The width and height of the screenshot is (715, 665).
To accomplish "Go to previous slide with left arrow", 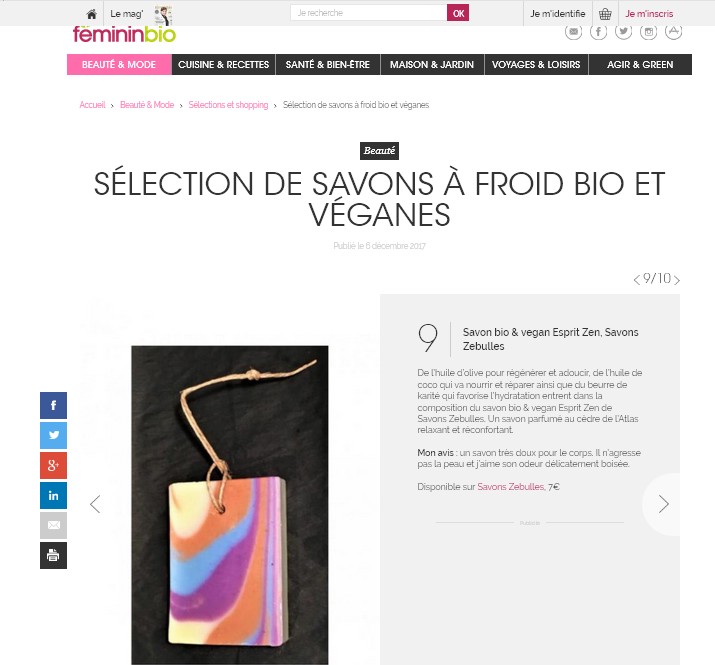I will coord(95,504).
